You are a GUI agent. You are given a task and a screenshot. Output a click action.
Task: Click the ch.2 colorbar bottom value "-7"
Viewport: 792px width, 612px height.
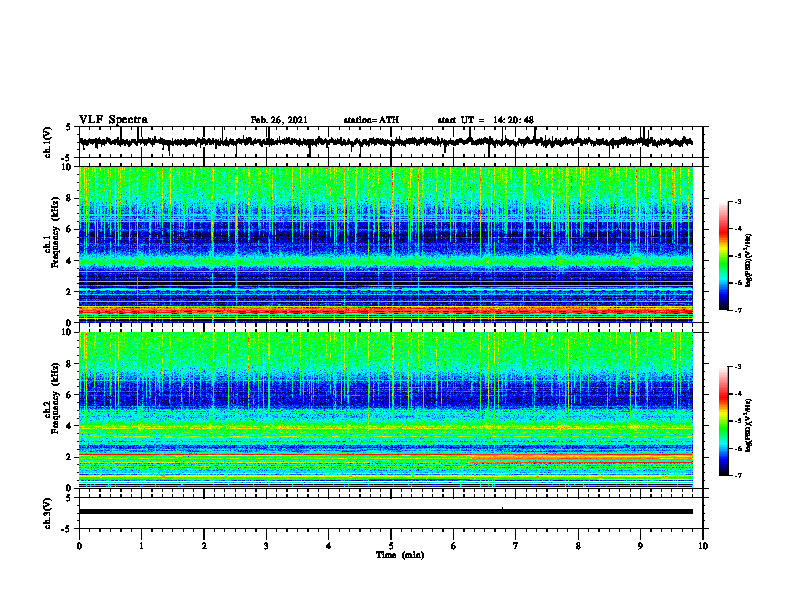coord(738,476)
